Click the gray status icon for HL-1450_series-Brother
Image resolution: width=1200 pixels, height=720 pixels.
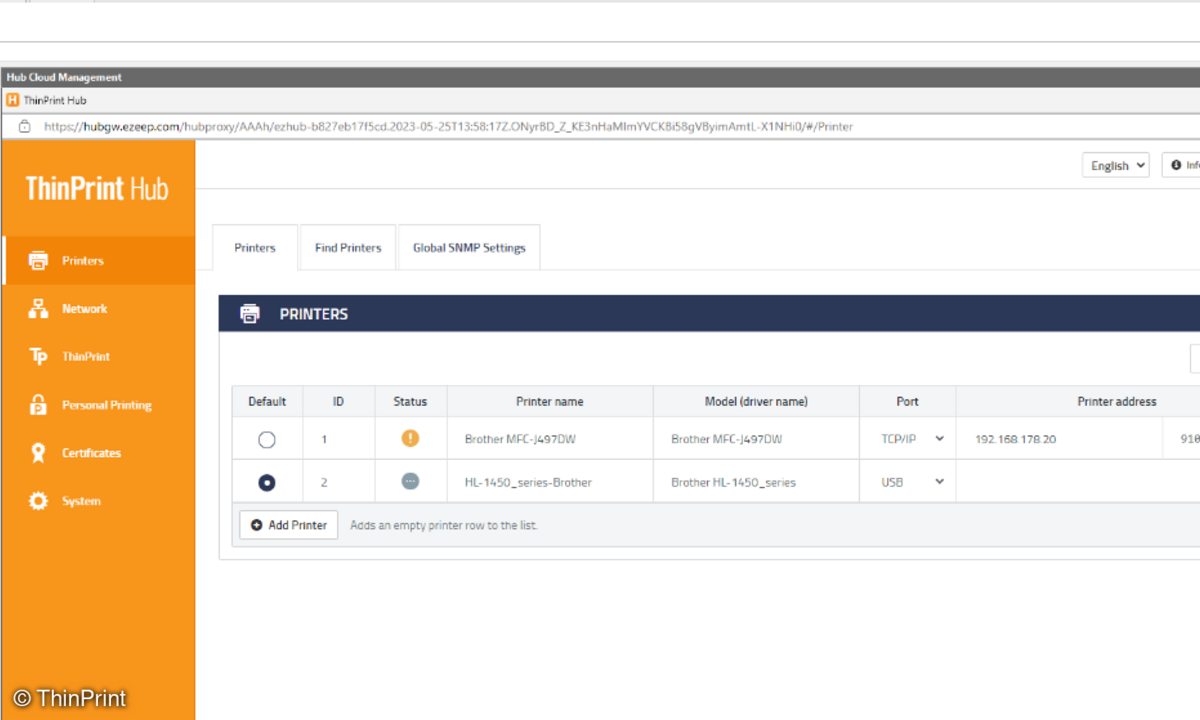pos(410,481)
